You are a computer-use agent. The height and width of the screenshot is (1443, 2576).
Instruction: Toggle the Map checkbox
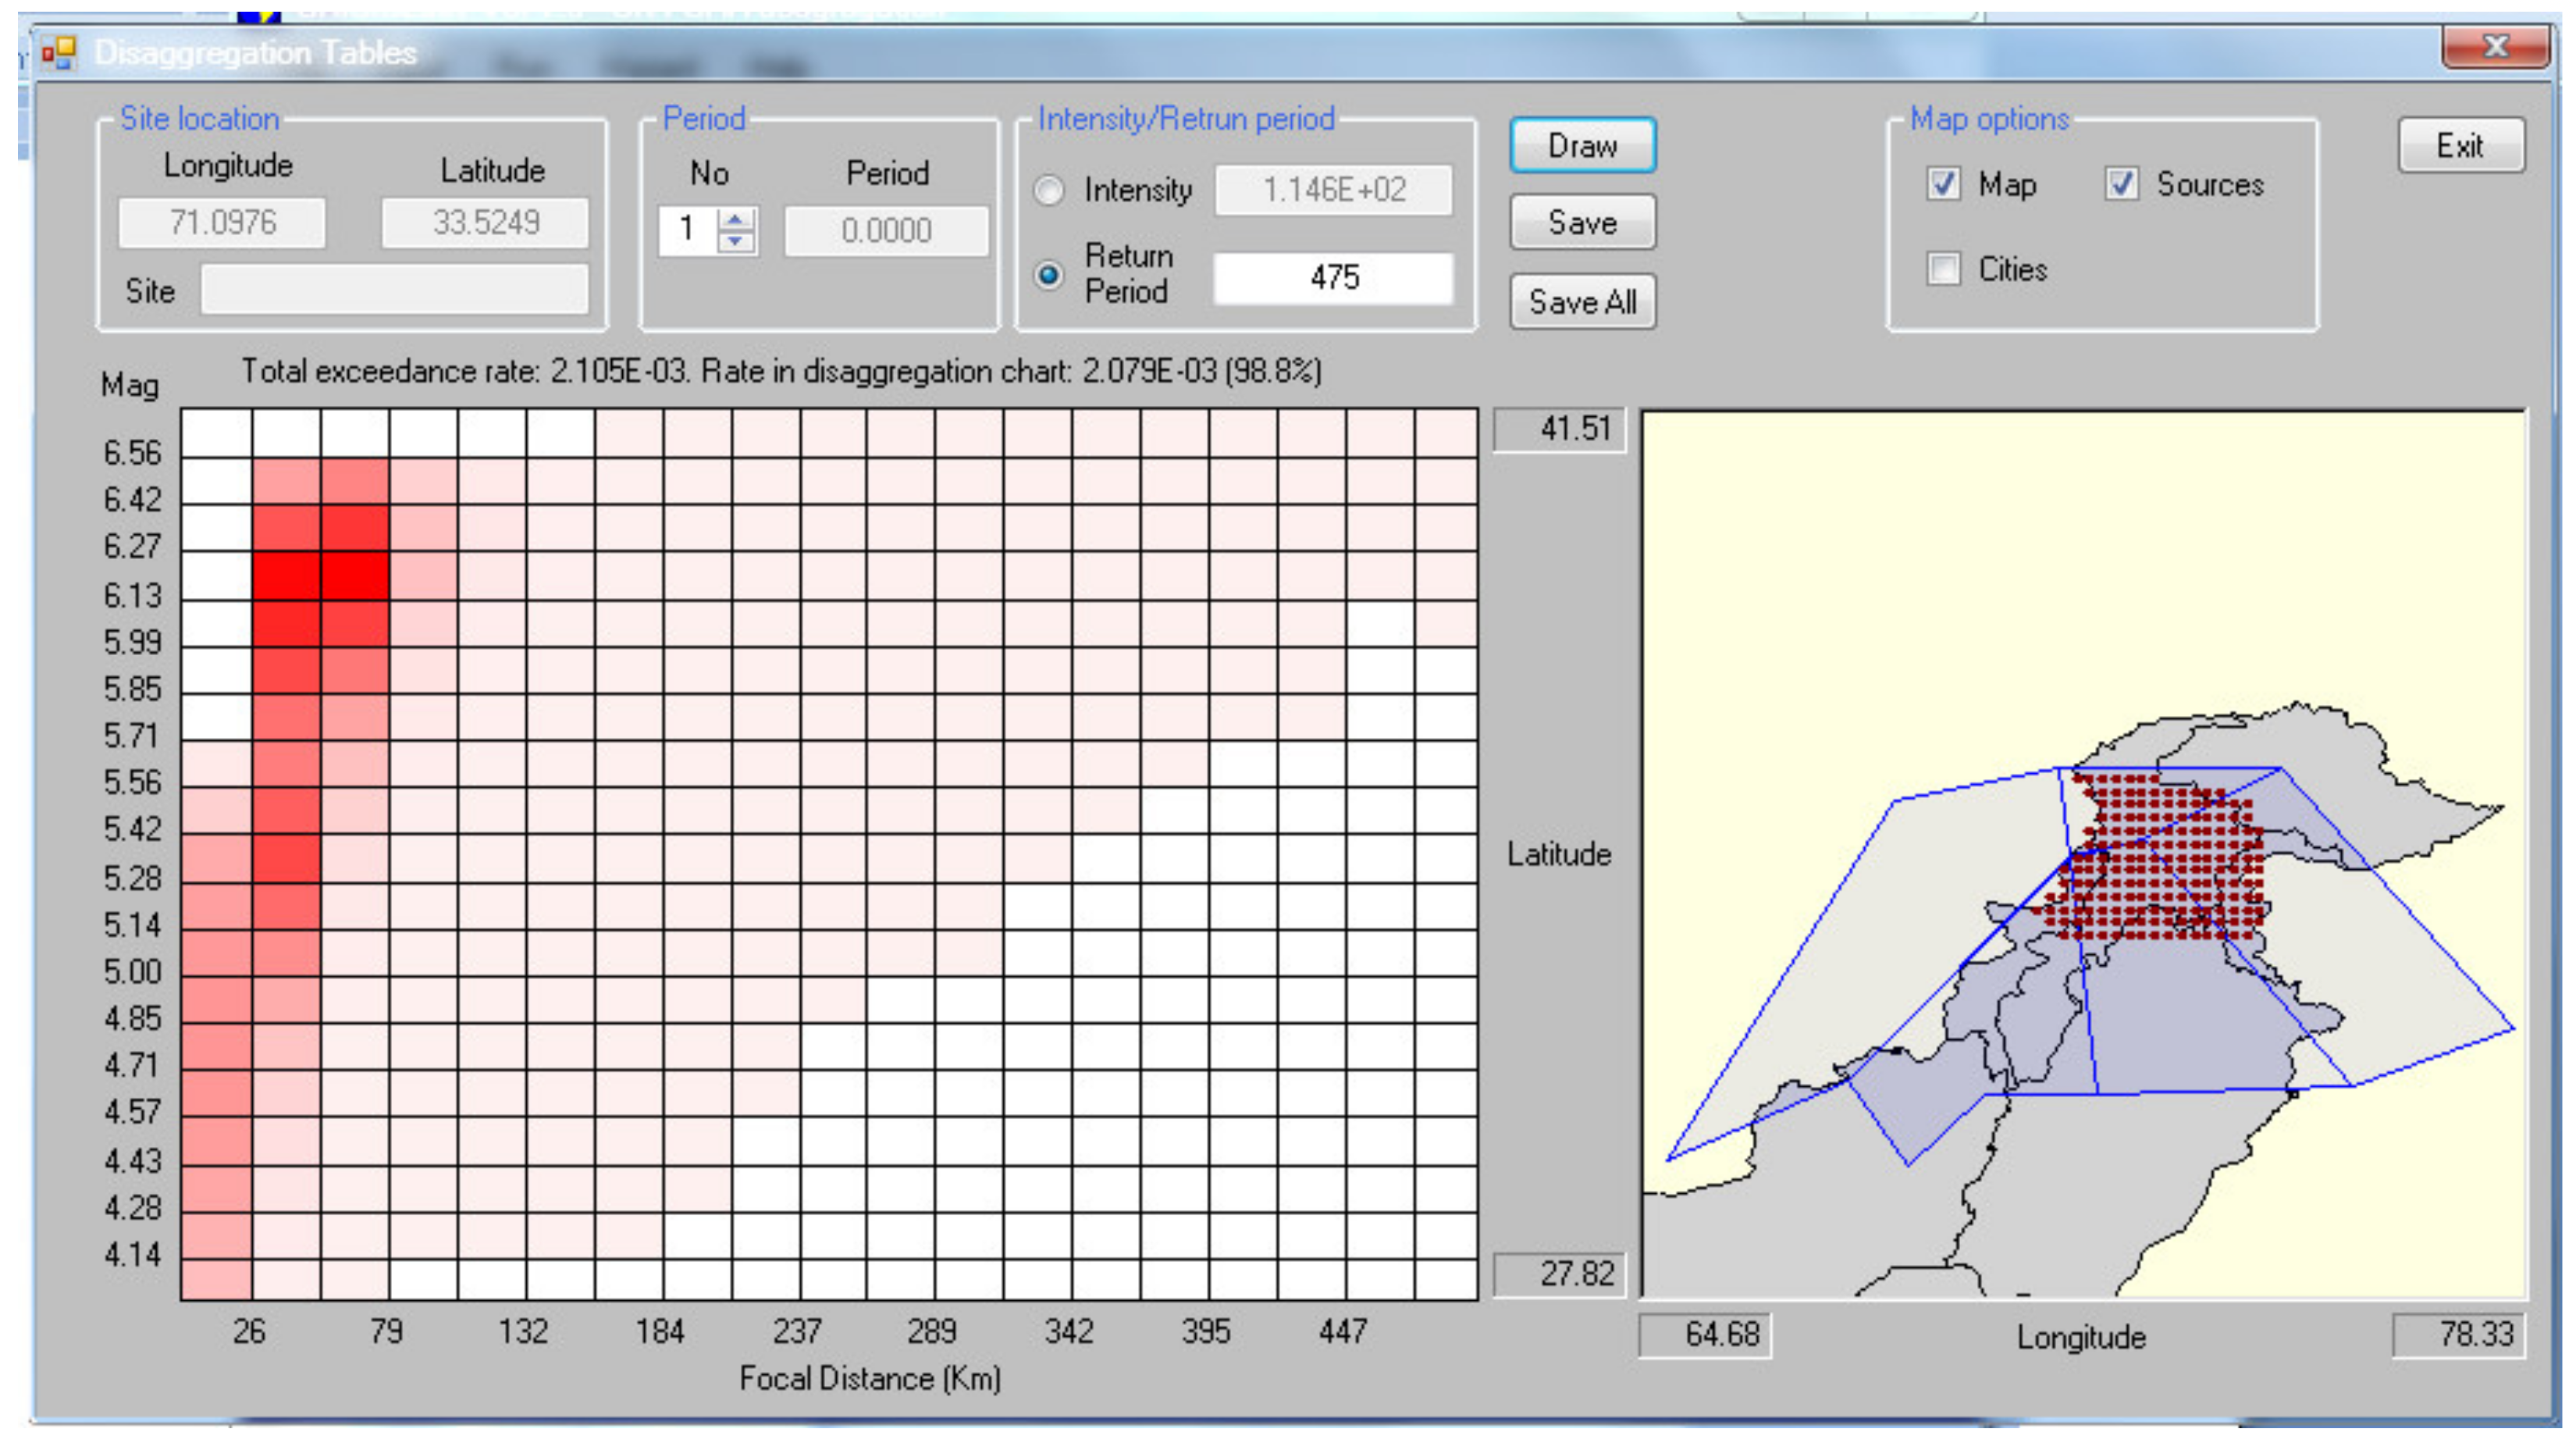point(1942,185)
